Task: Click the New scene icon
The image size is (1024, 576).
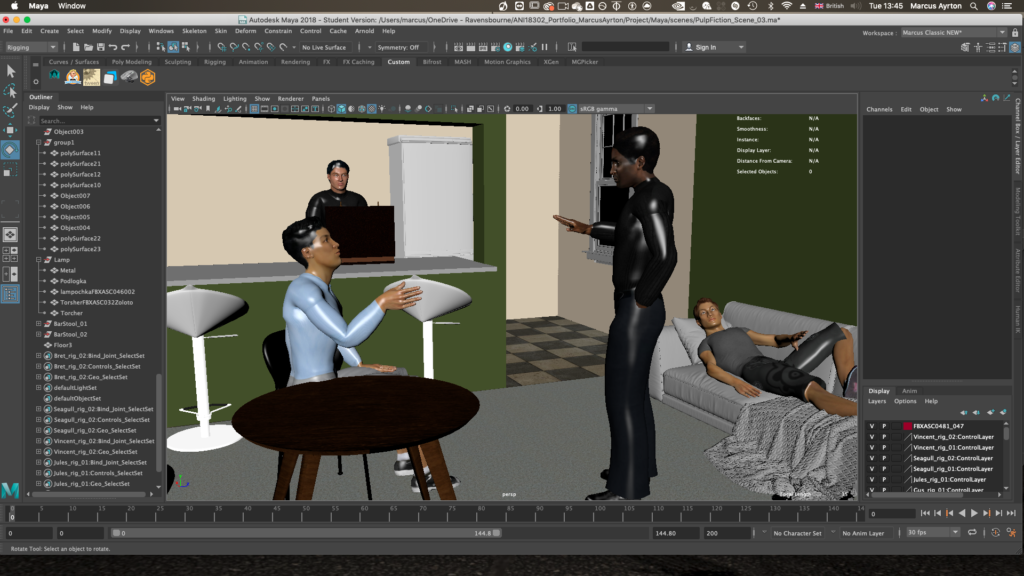Action: click(x=76, y=47)
